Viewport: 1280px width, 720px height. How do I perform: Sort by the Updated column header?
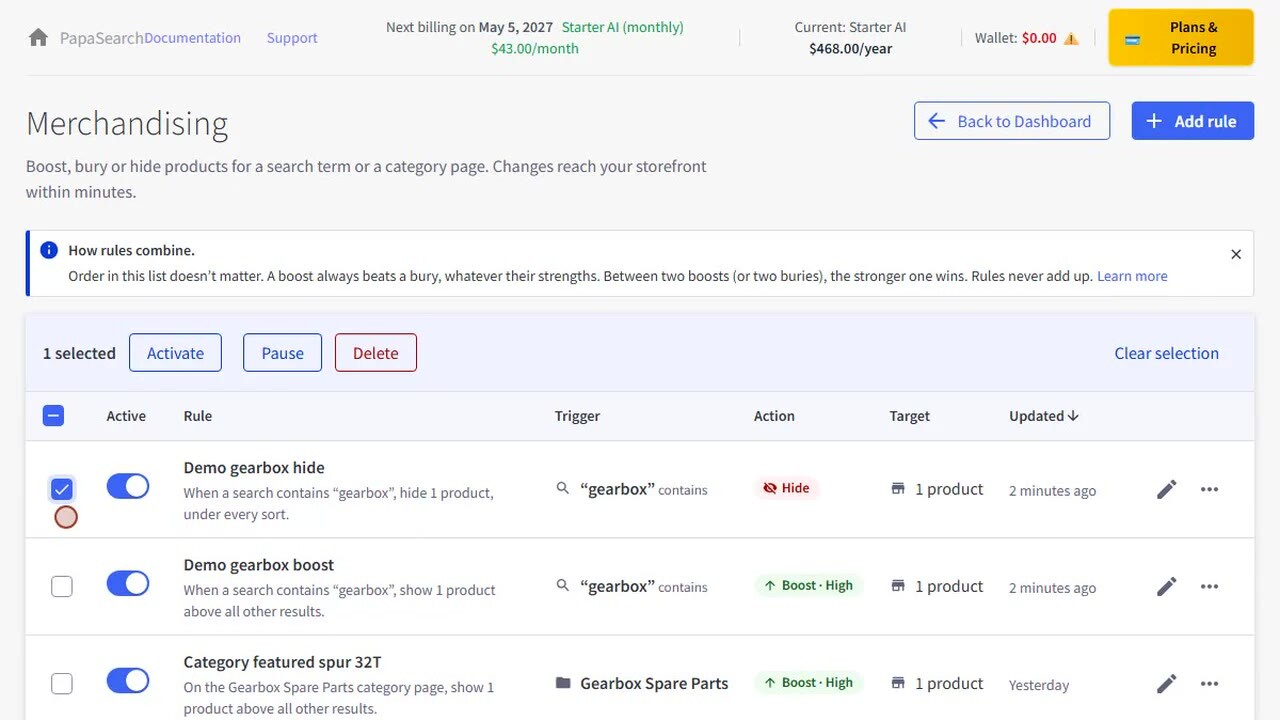pyautogui.click(x=1044, y=416)
